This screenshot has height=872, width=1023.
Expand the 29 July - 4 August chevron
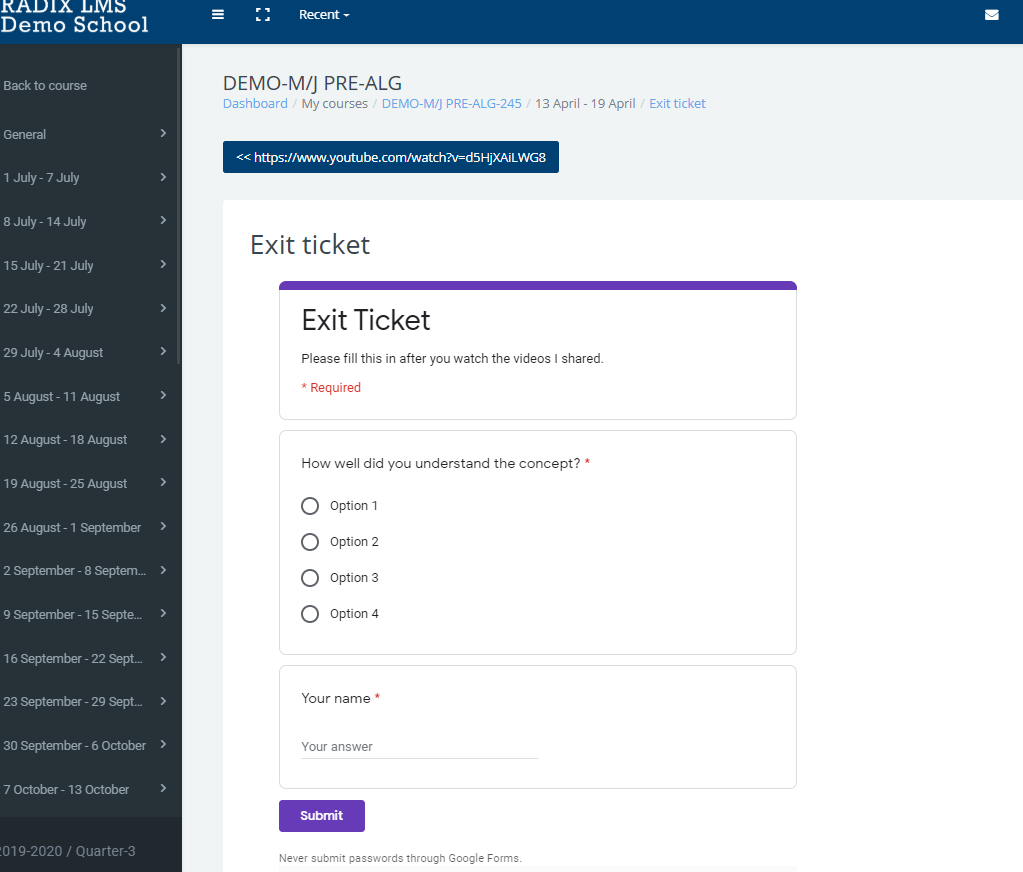[163, 352]
